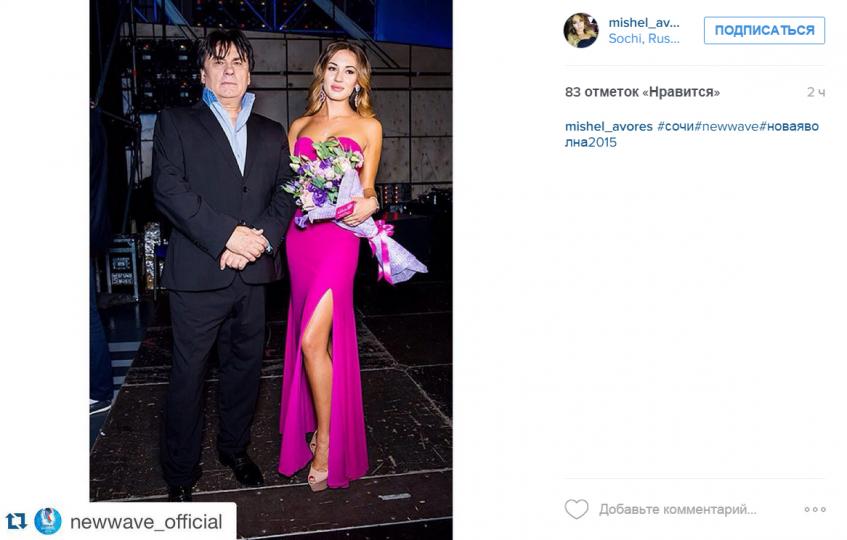The width and height of the screenshot is (847, 540).
Task: Click the 2 ч post timestamp
Action: (x=816, y=92)
